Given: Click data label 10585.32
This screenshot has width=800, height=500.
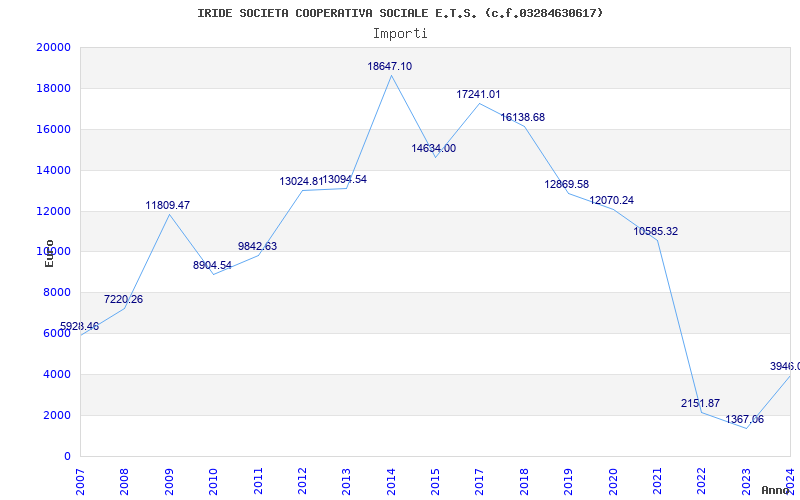Looking at the screenshot, I should [656, 232].
